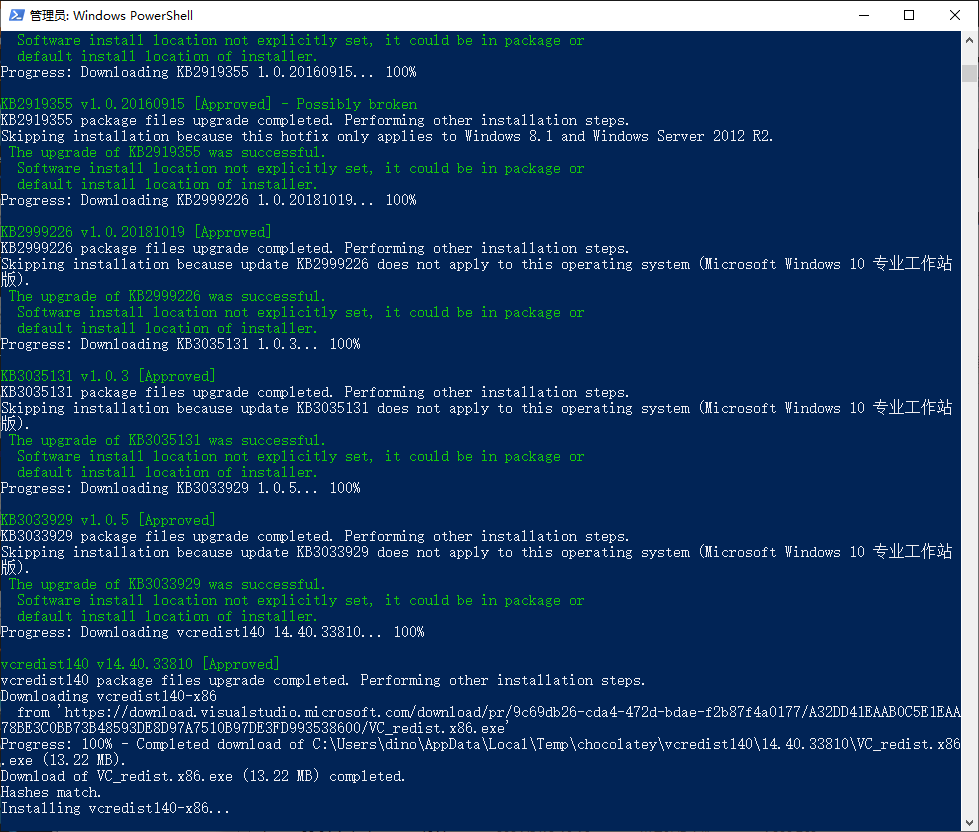Click 'Installing vcredist140-x86...' line

tap(116, 808)
